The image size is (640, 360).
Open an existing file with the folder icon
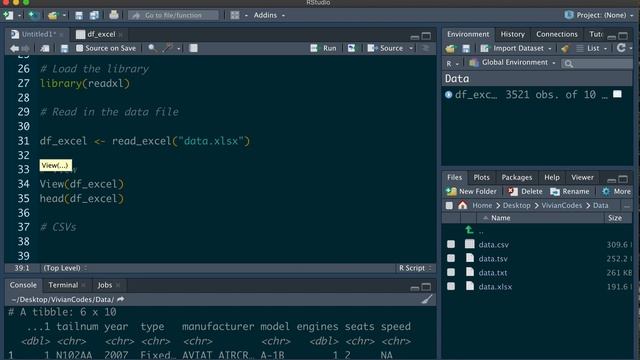(53, 16)
